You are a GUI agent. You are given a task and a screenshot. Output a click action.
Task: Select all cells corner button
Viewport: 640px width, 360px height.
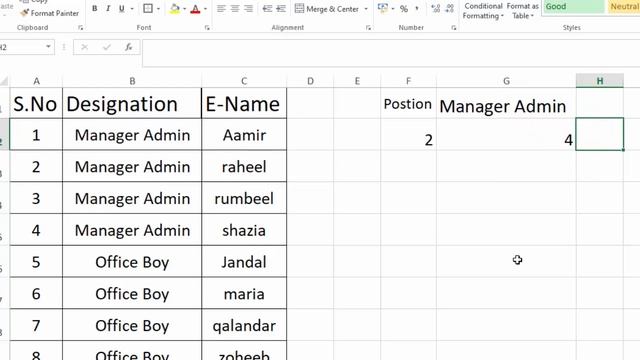4,81
